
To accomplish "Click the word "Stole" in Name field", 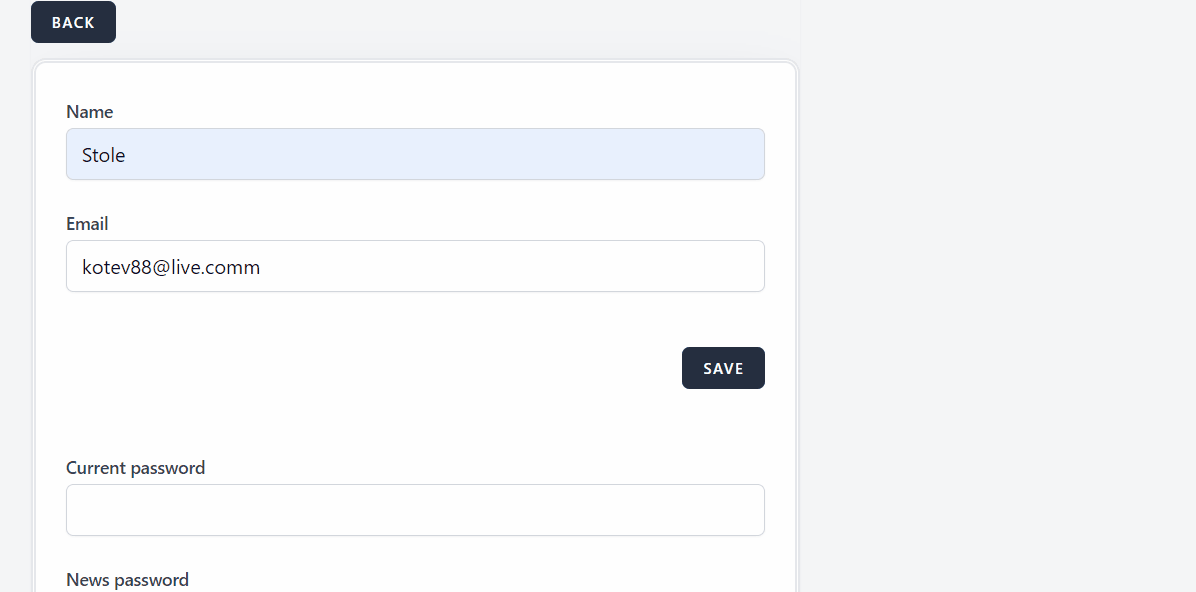I will pos(103,155).
